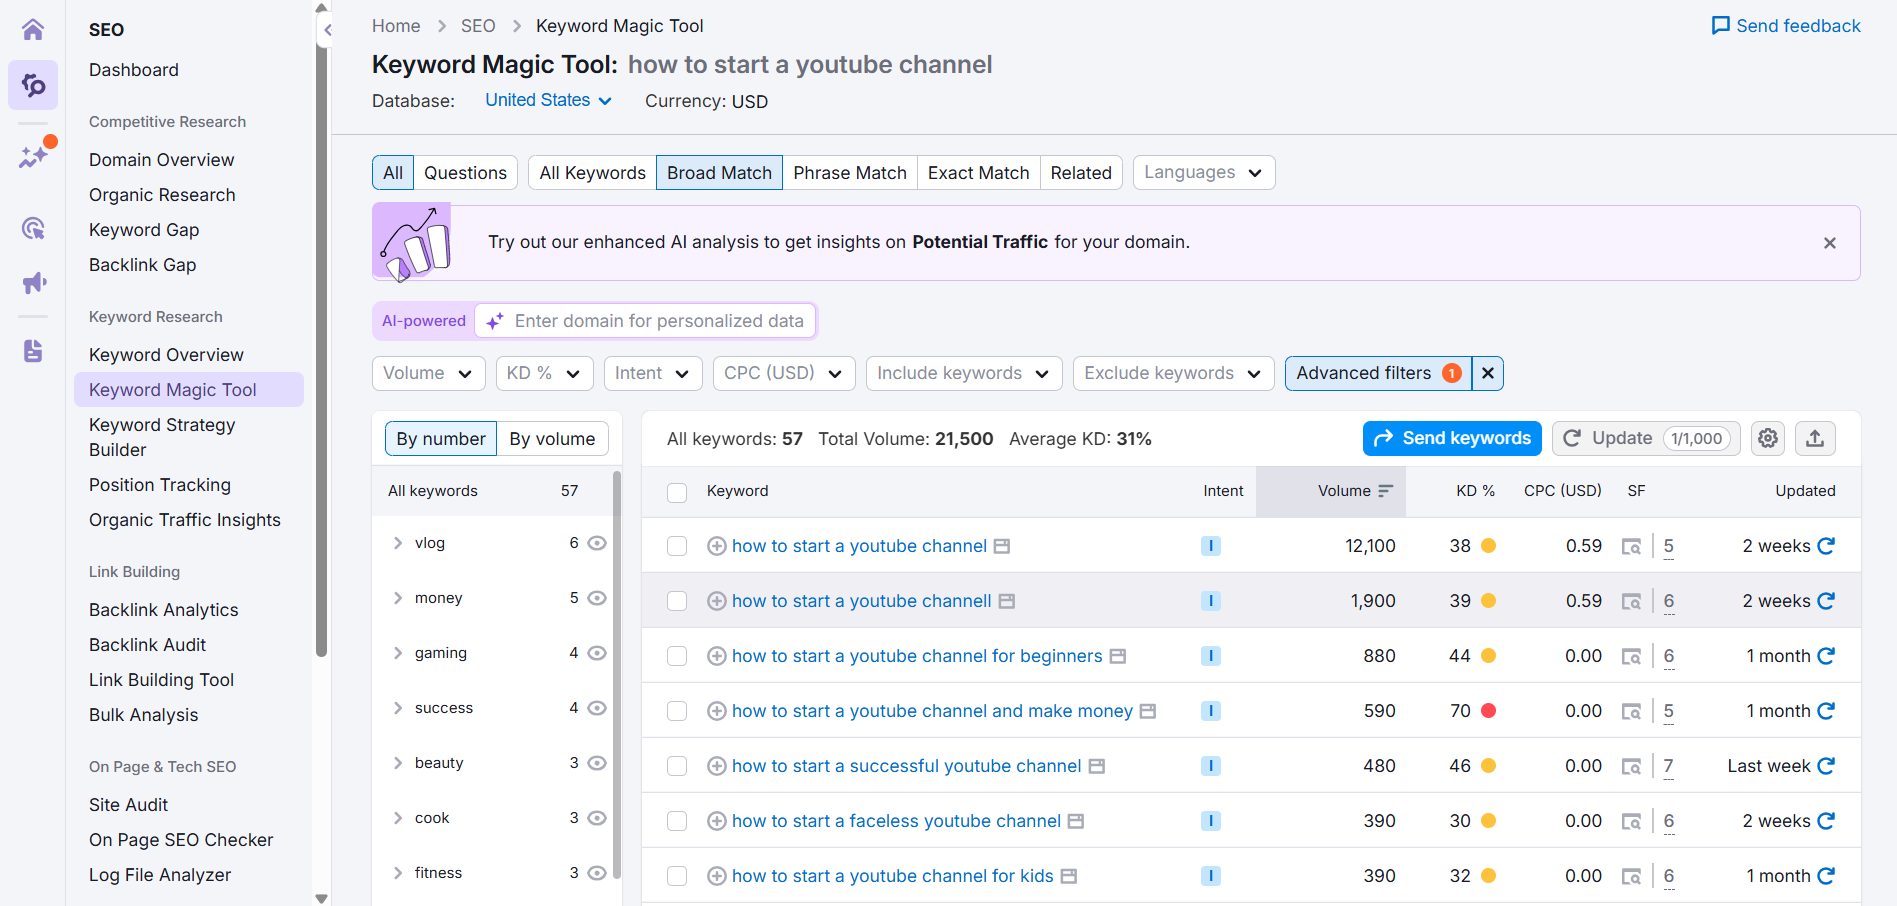This screenshot has width=1897, height=906.
Task: Add 'how to start a youtube channel for kids' plus icon
Action: 716,876
